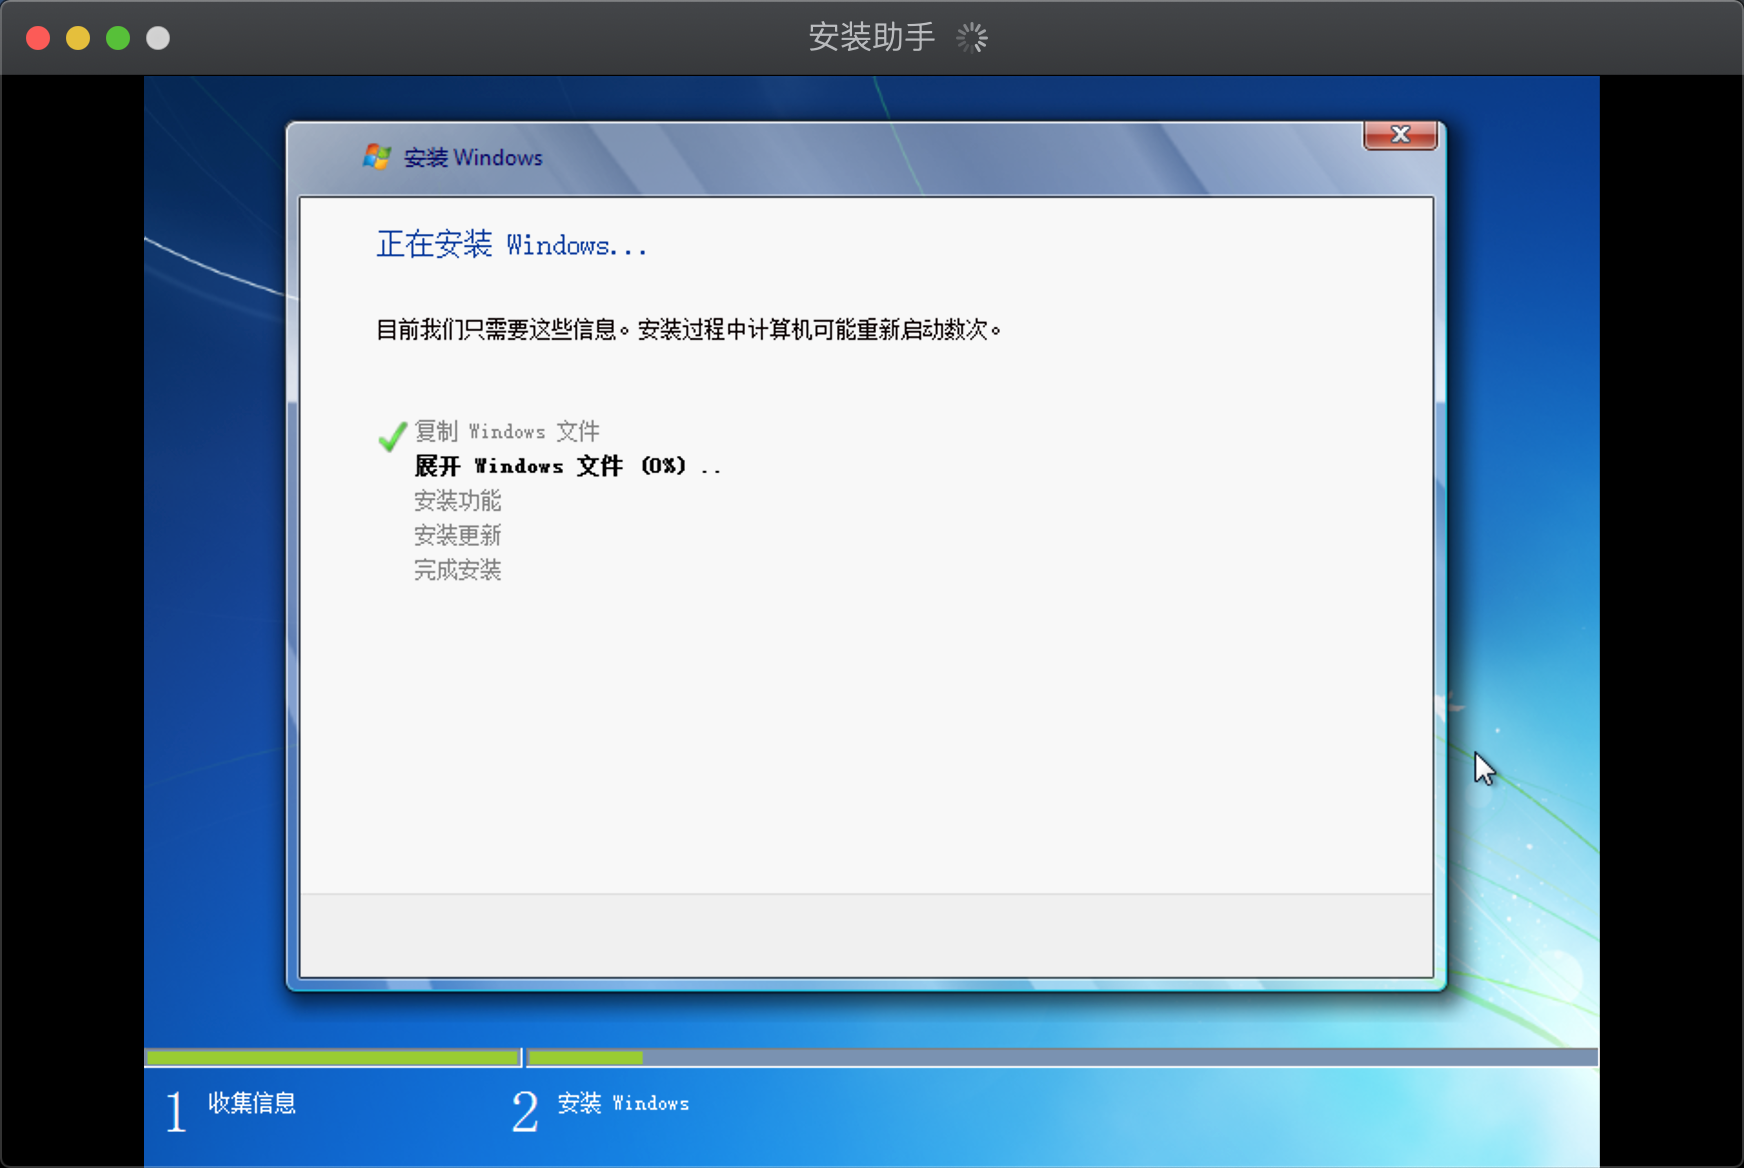The image size is (1744, 1168).
Task: Click the green zoom button of 安装助手 window
Action: click(118, 38)
